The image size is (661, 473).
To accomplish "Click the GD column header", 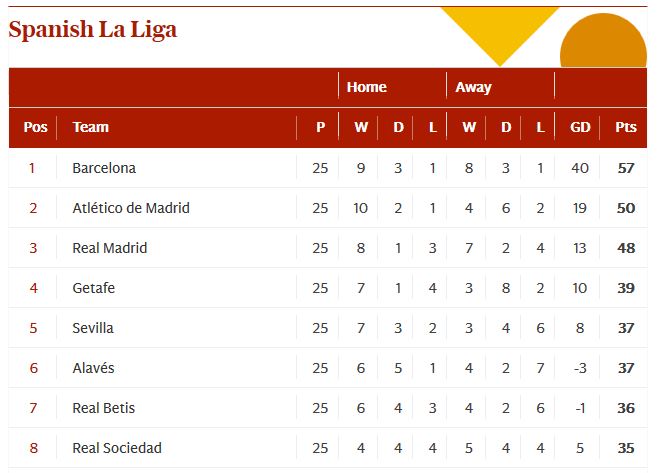I will click(580, 127).
